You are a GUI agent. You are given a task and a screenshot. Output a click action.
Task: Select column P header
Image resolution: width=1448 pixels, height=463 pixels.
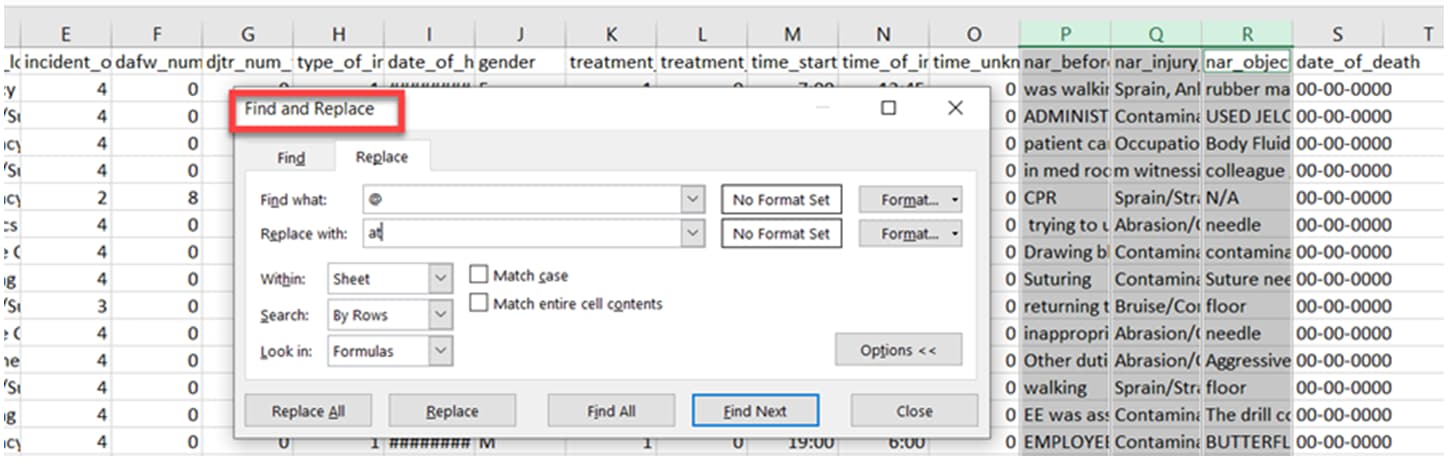point(1065,34)
